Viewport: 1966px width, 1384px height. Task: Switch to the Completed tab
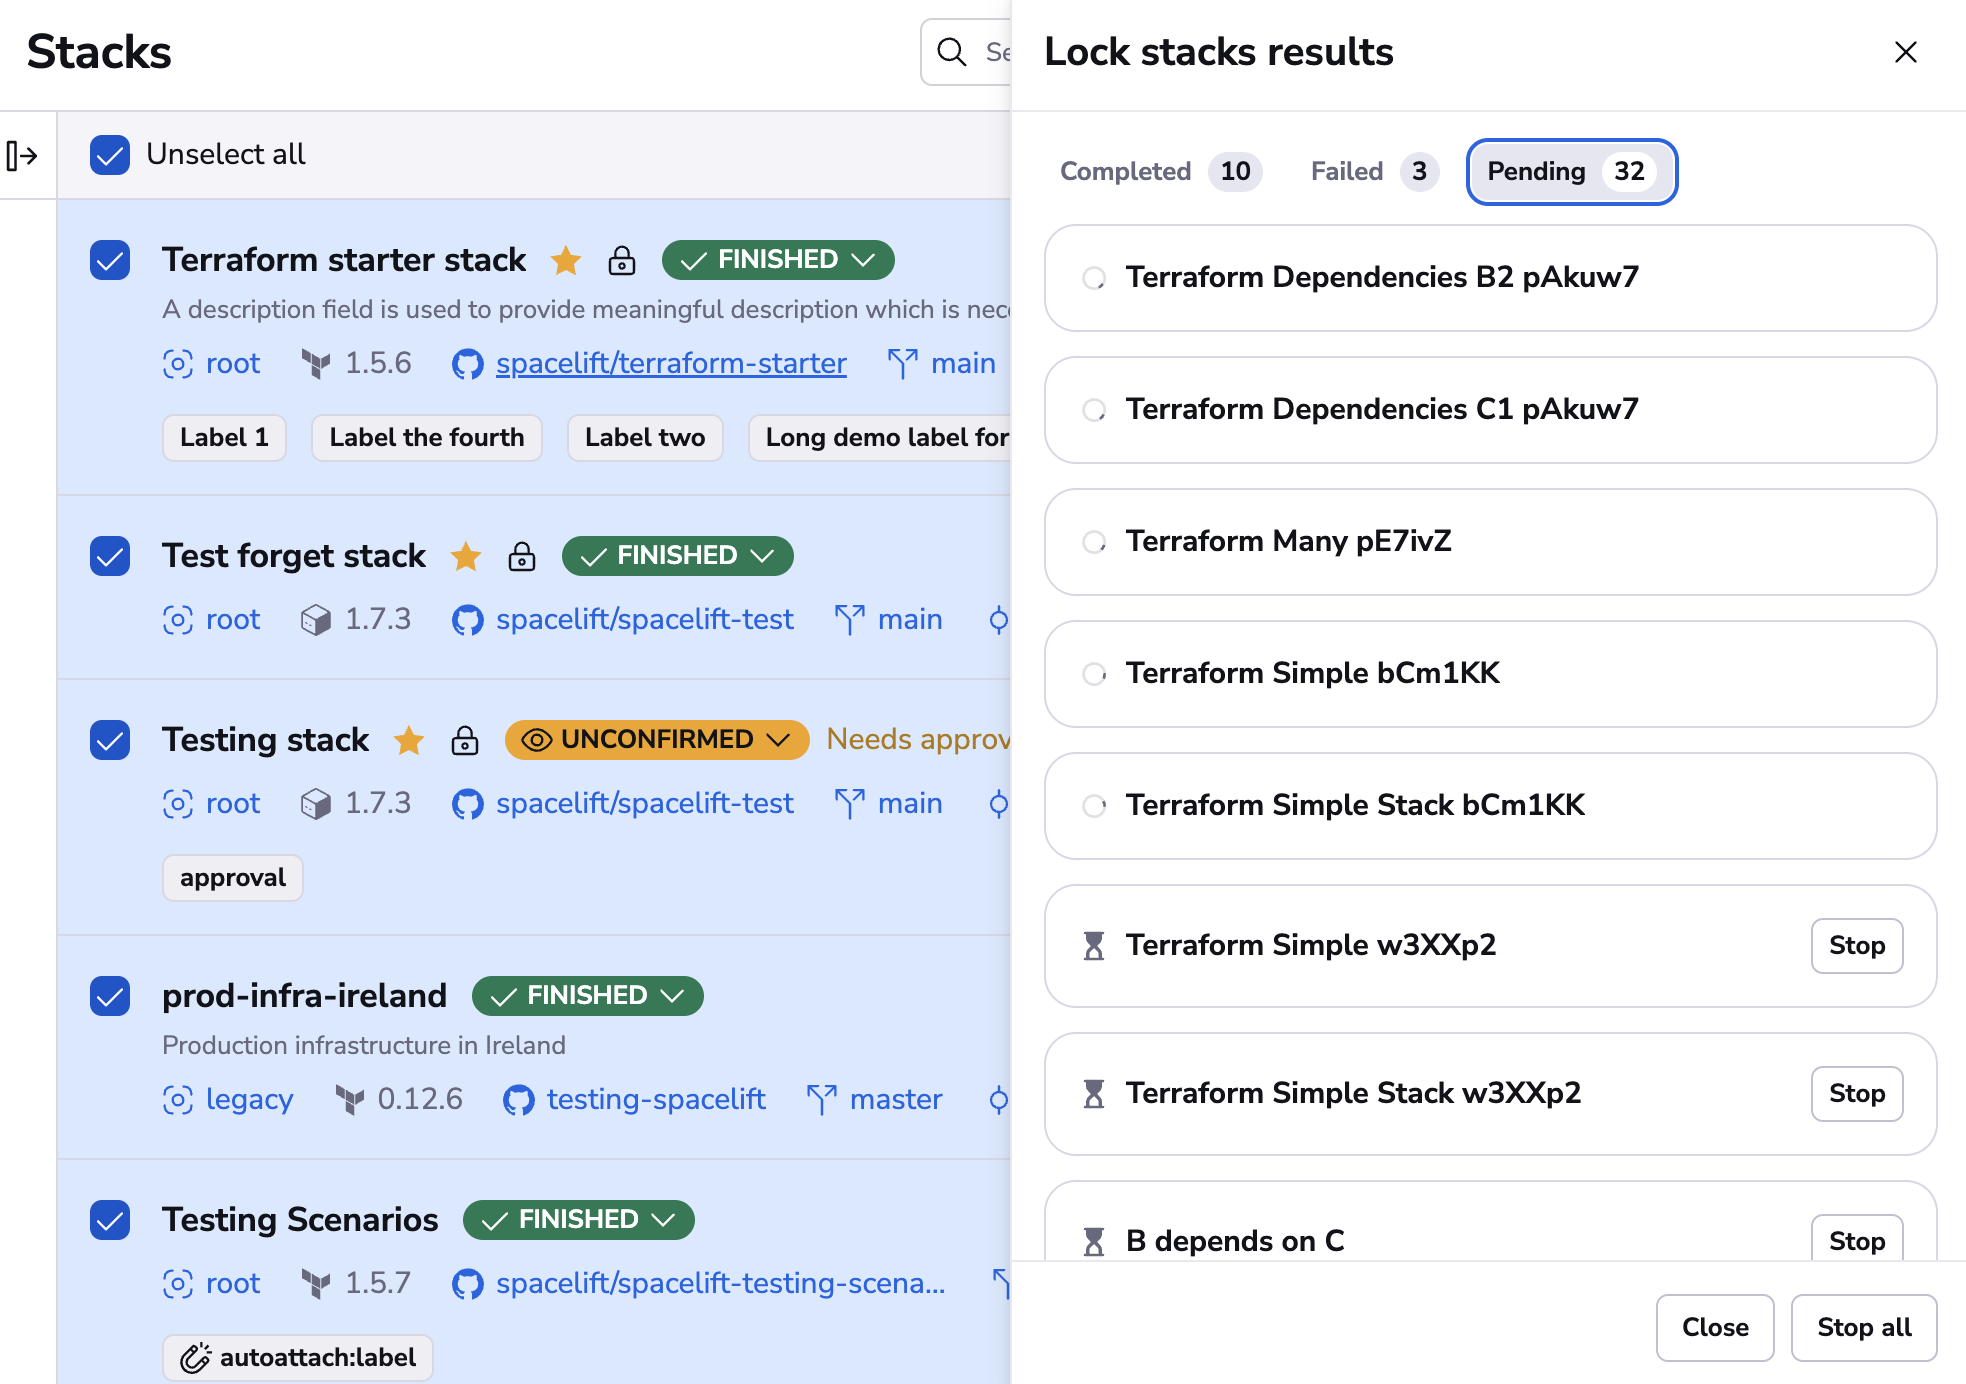(x=1160, y=172)
